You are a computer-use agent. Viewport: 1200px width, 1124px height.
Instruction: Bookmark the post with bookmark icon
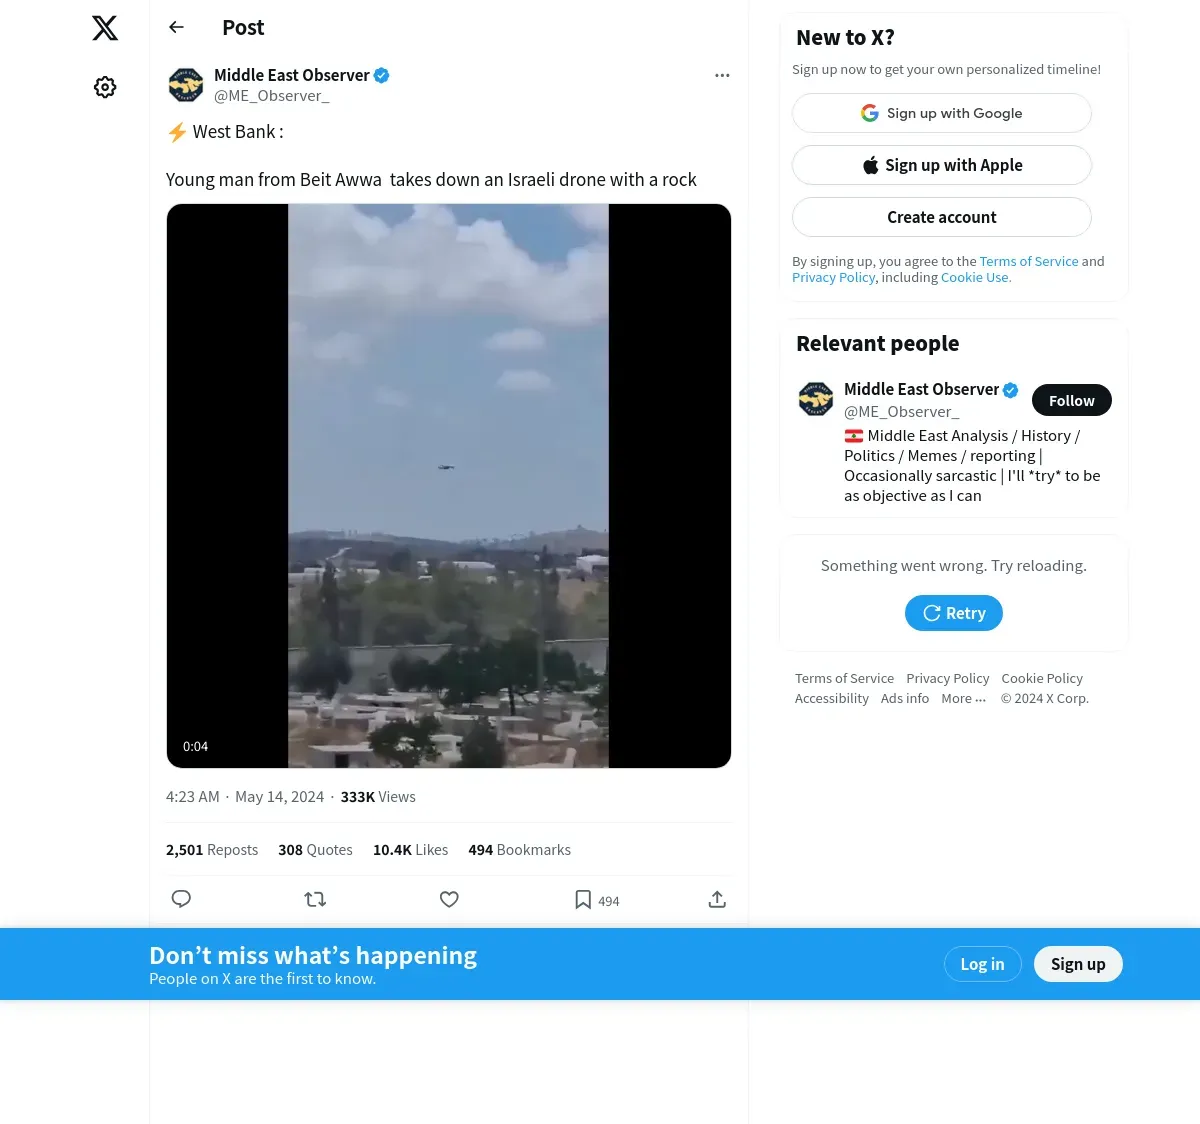[x=583, y=900]
